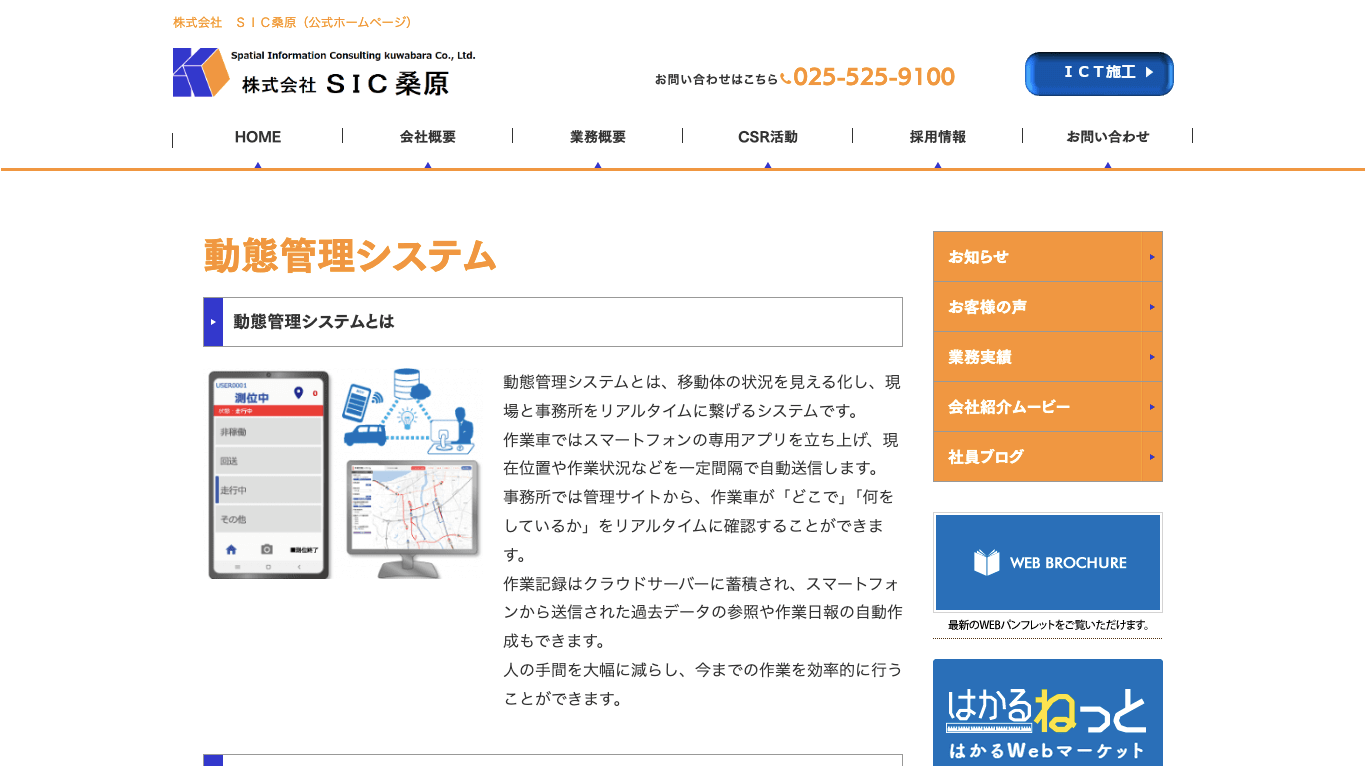This screenshot has width=1365, height=766.
Task: Click the arrow icon on お知らせ sidebar item
Action: (x=1152, y=256)
